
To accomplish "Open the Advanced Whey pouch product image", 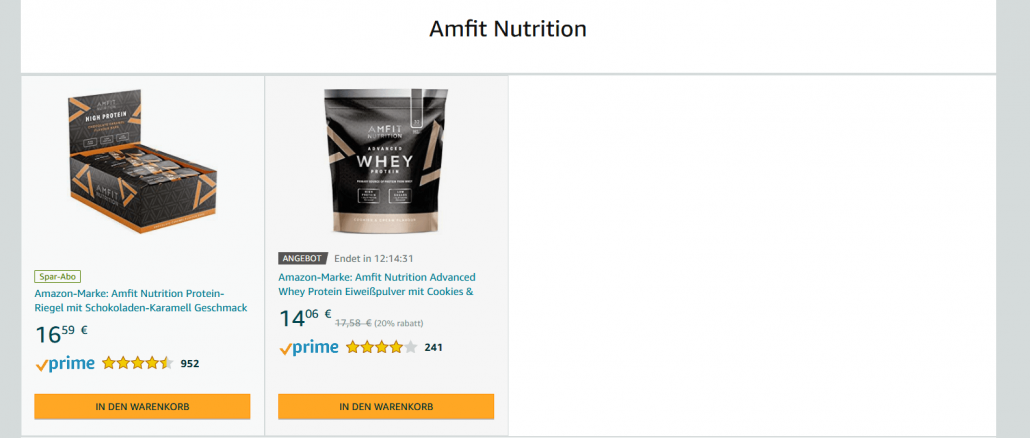I will 386,162.
